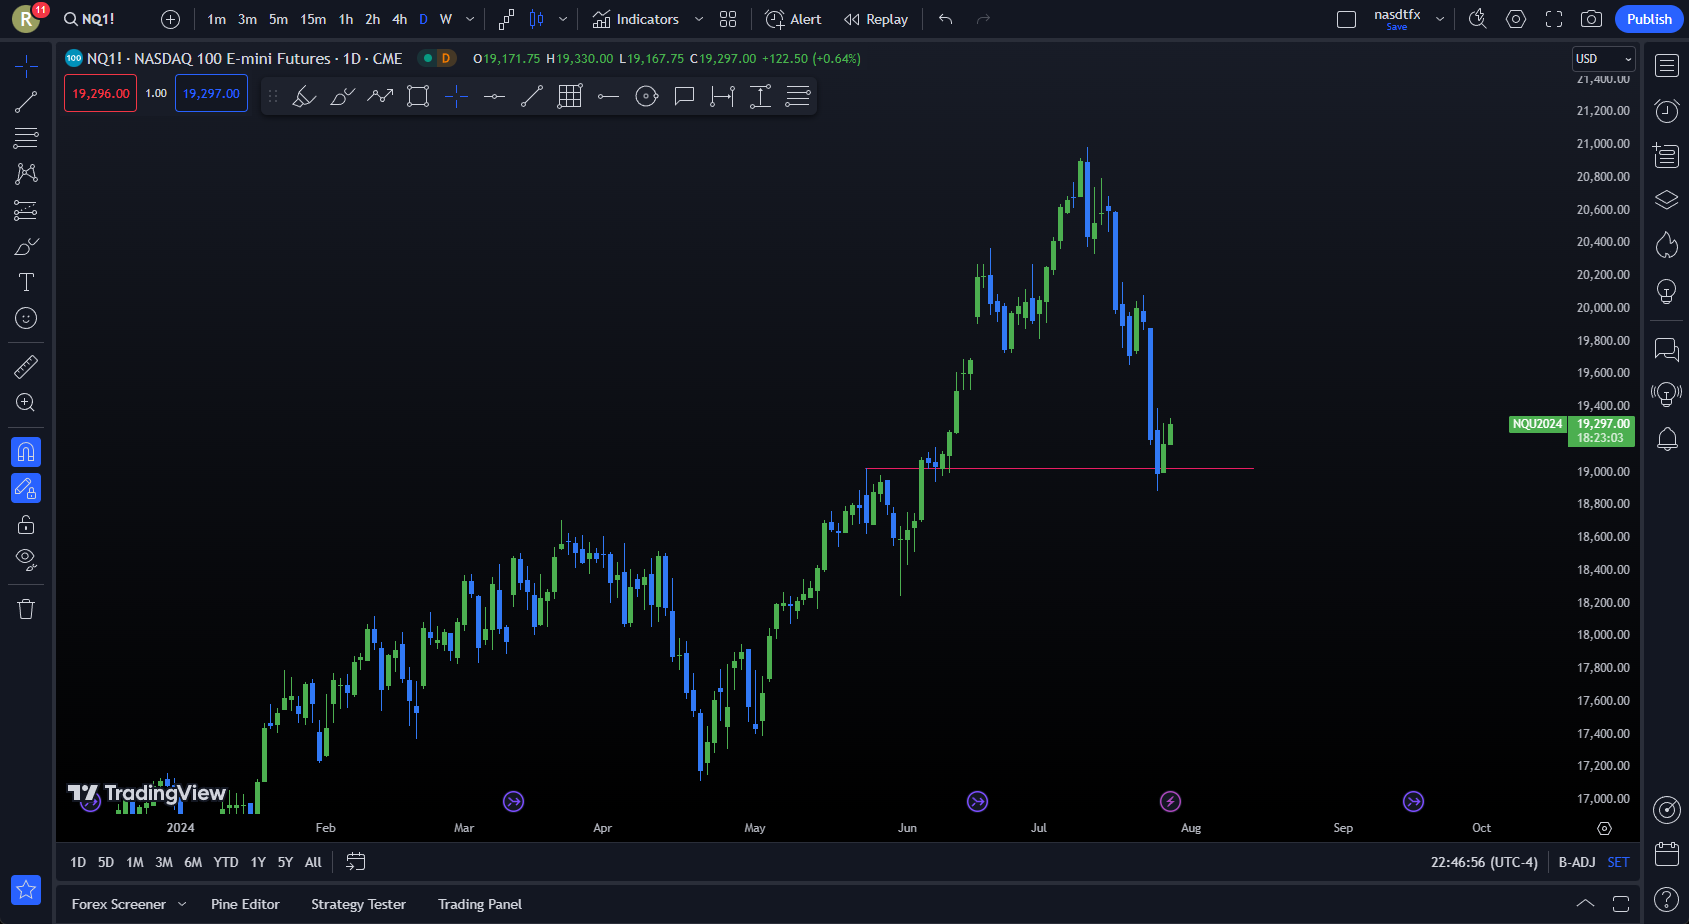Activate the Measure ruler tool
Viewport: 1689px width, 924px height.
click(x=26, y=367)
